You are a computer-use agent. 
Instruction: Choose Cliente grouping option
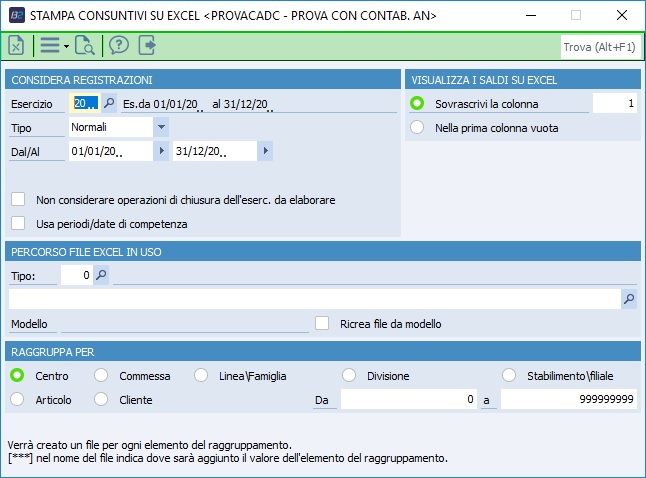101,399
